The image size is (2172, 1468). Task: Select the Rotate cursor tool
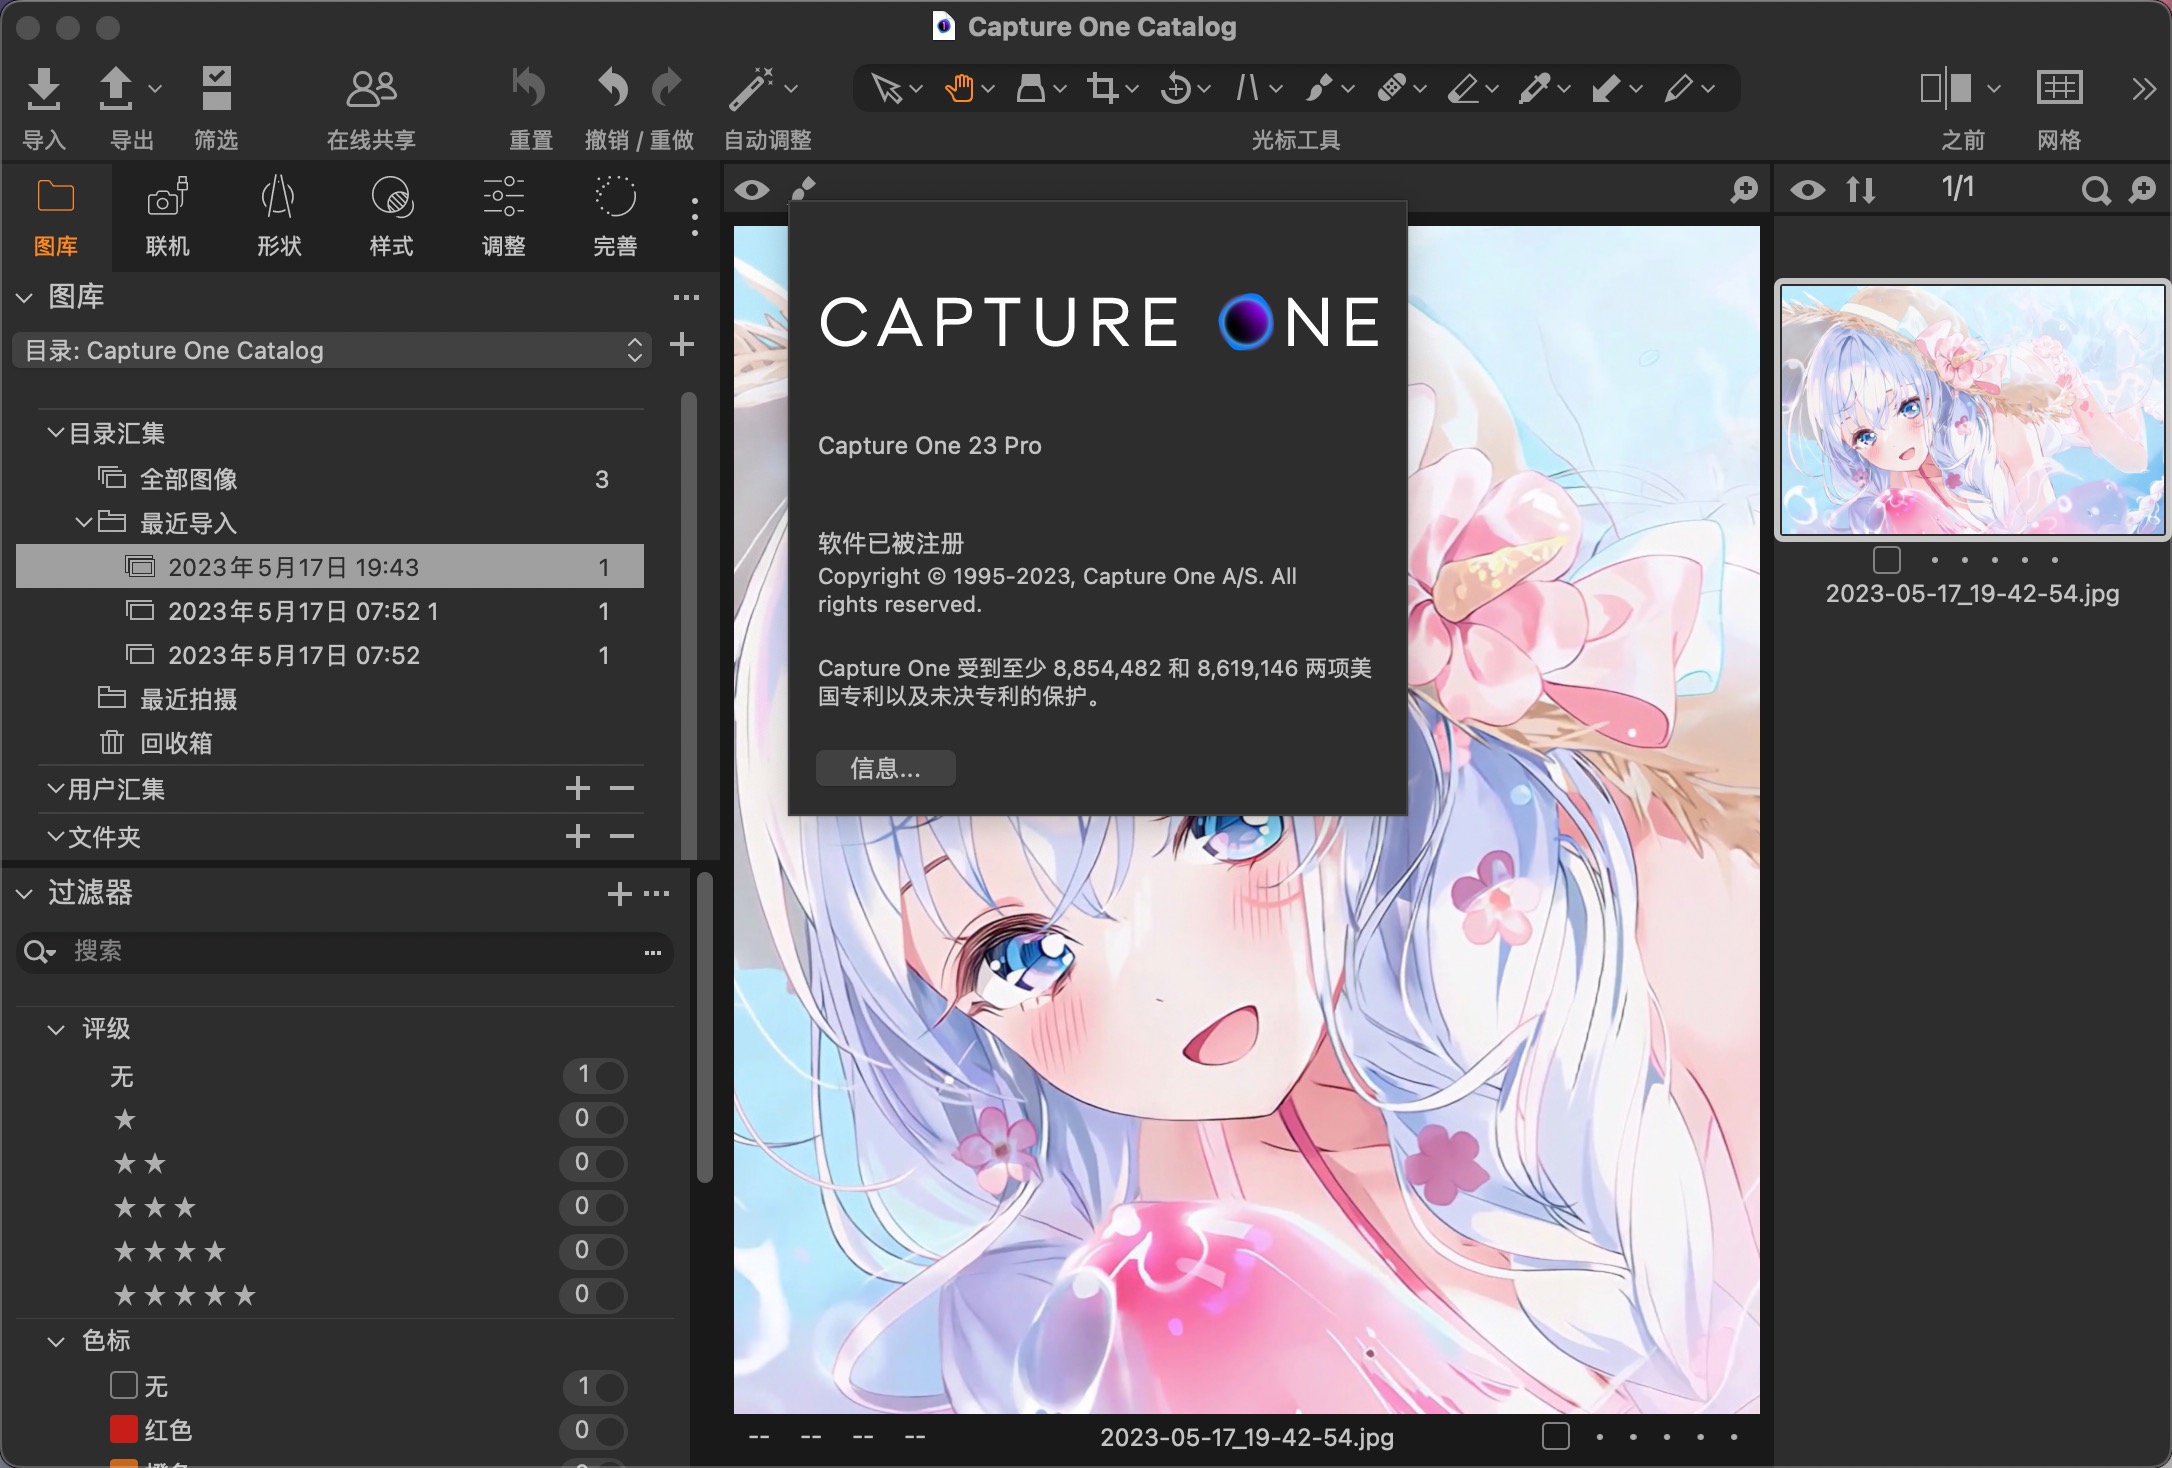click(x=1175, y=88)
